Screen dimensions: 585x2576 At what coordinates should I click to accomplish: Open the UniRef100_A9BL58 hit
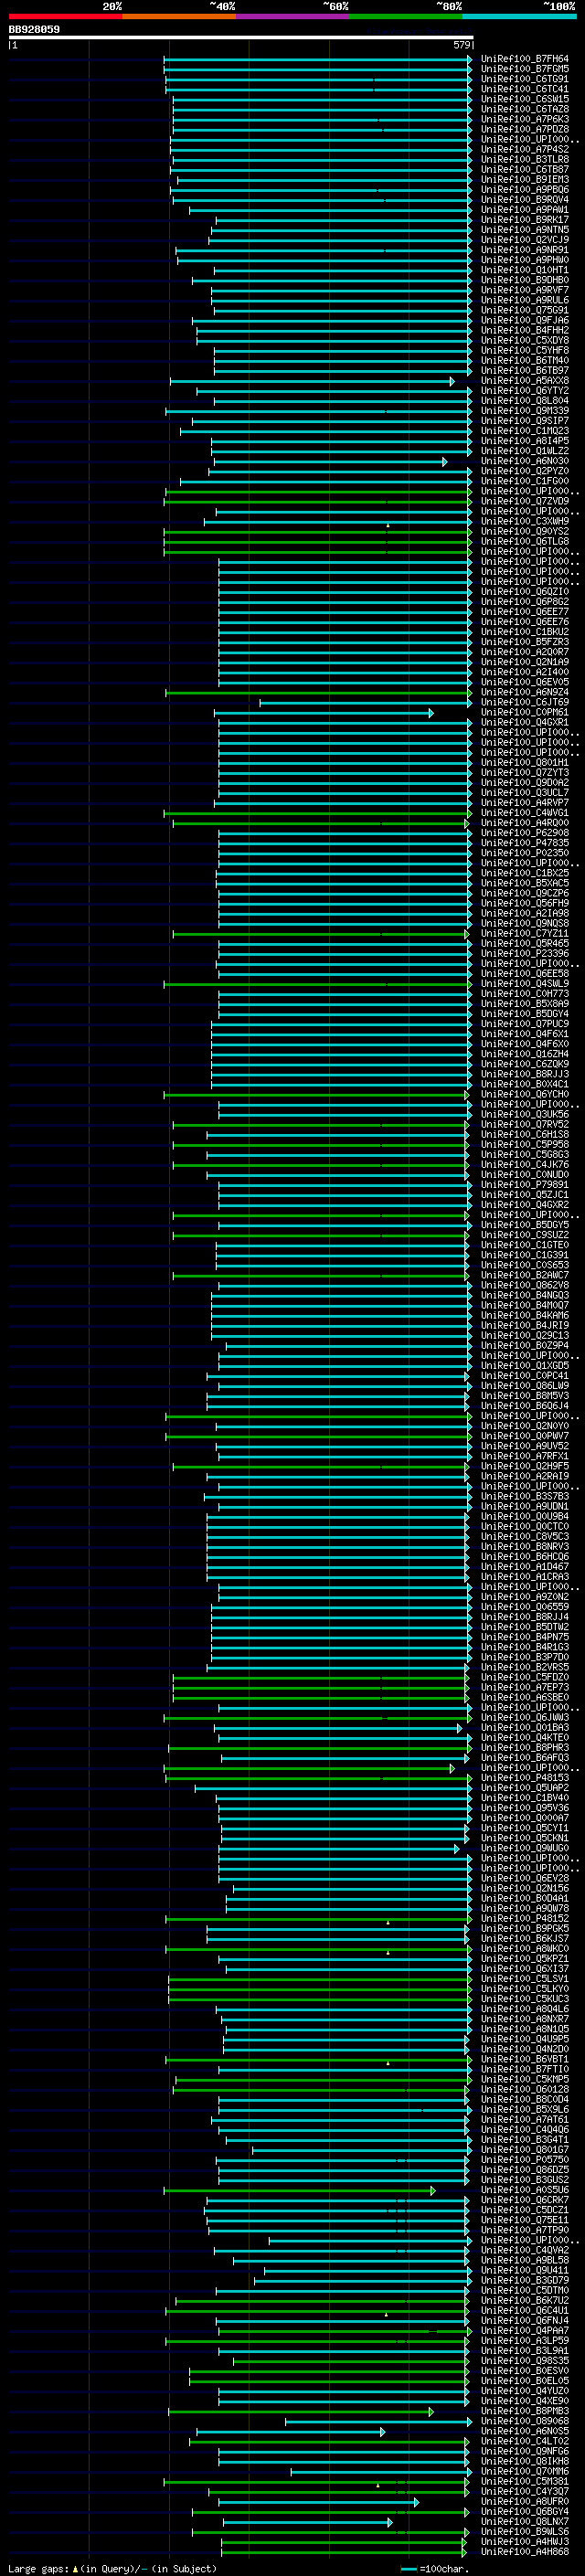[525, 2260]
